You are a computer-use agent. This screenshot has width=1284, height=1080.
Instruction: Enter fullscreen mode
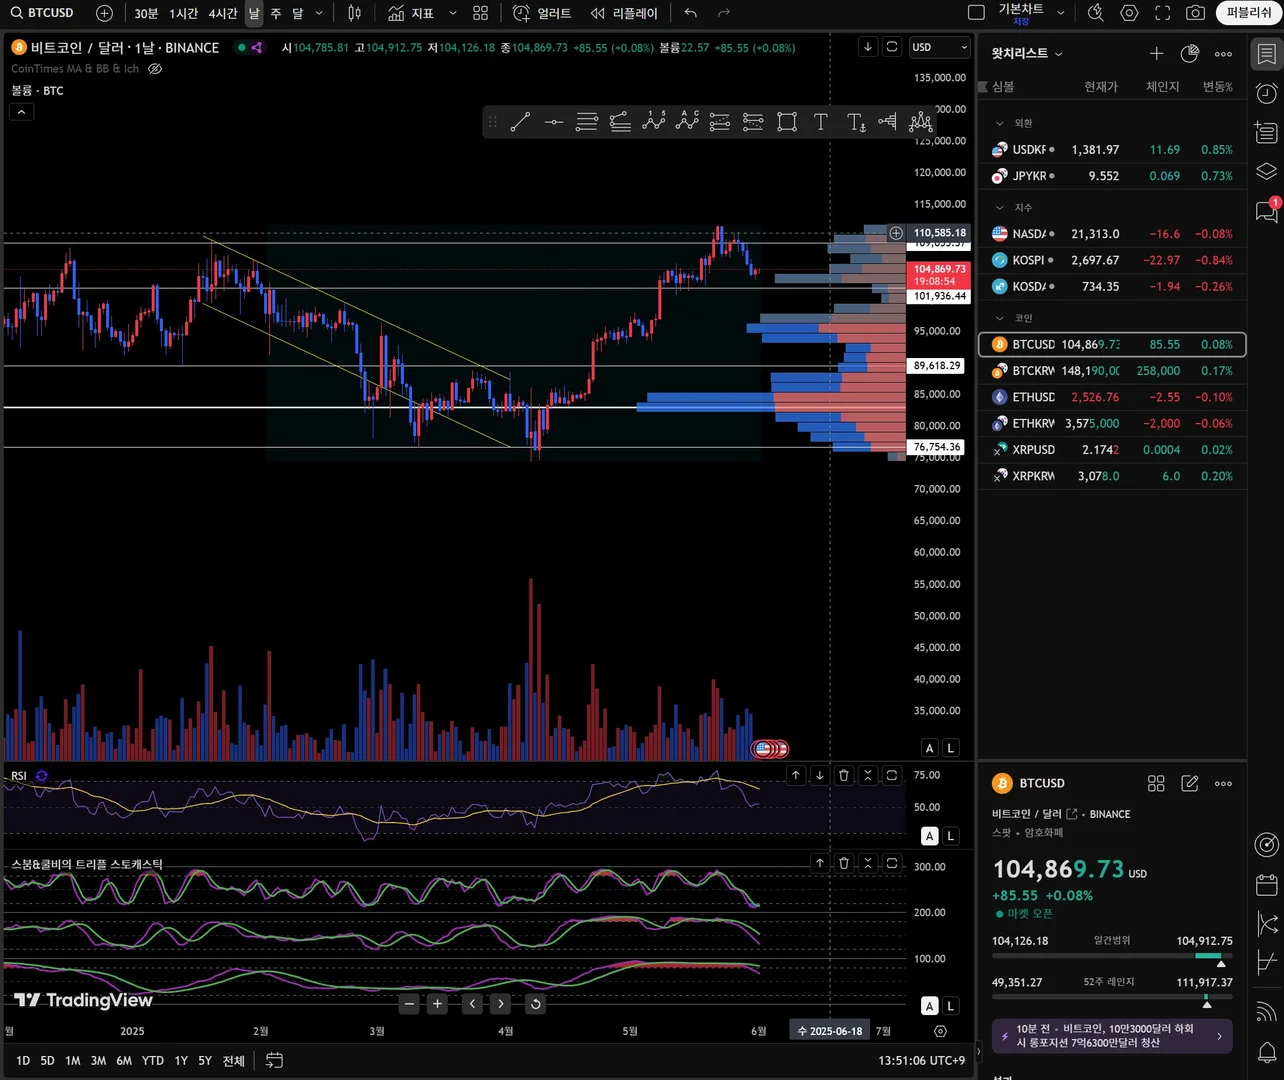coord(1162,13)
